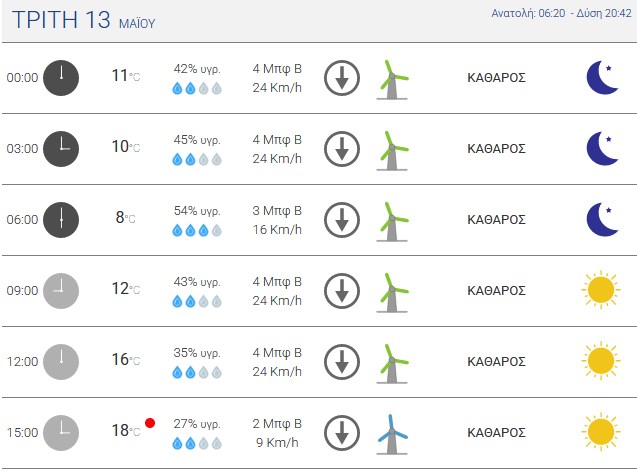Click the 2 Μπφ Β 9 Km/h wind text
The height and width of the screenshot is (475, 637).
(x=277, y=433)
